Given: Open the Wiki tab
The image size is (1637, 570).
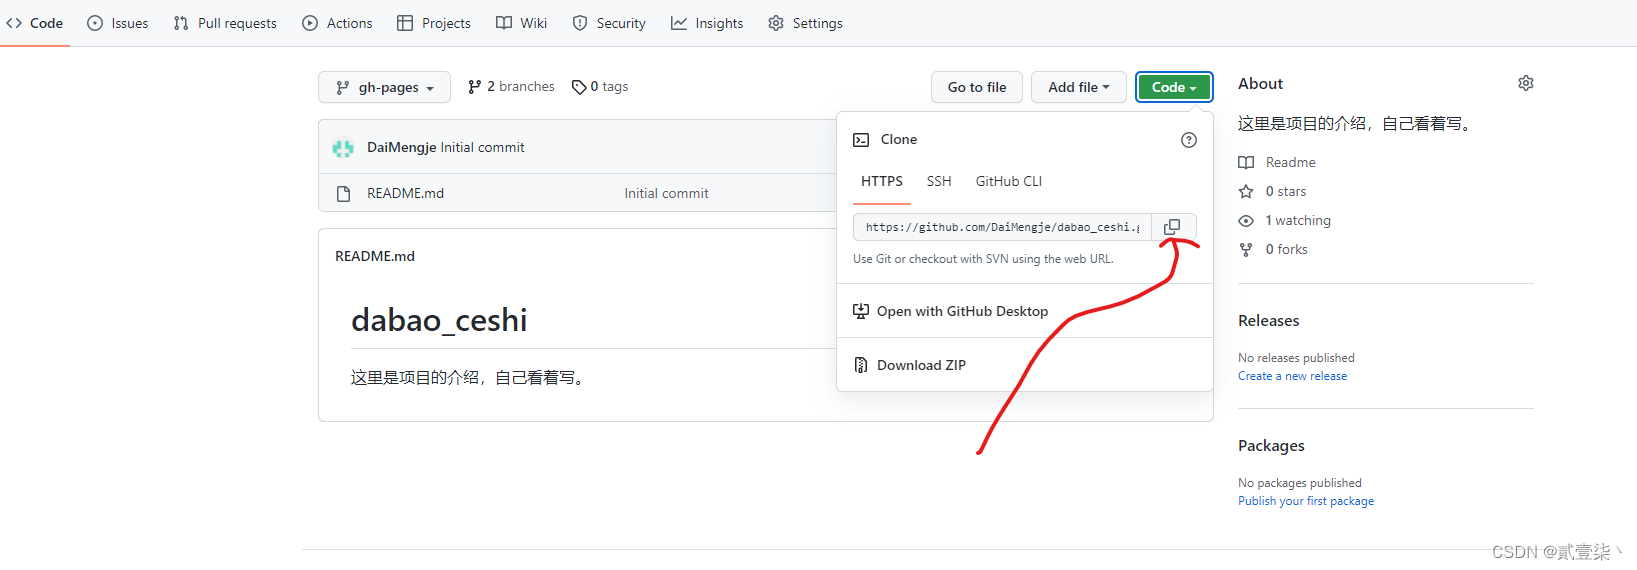Looking at the screenshot, I should 522,23.
